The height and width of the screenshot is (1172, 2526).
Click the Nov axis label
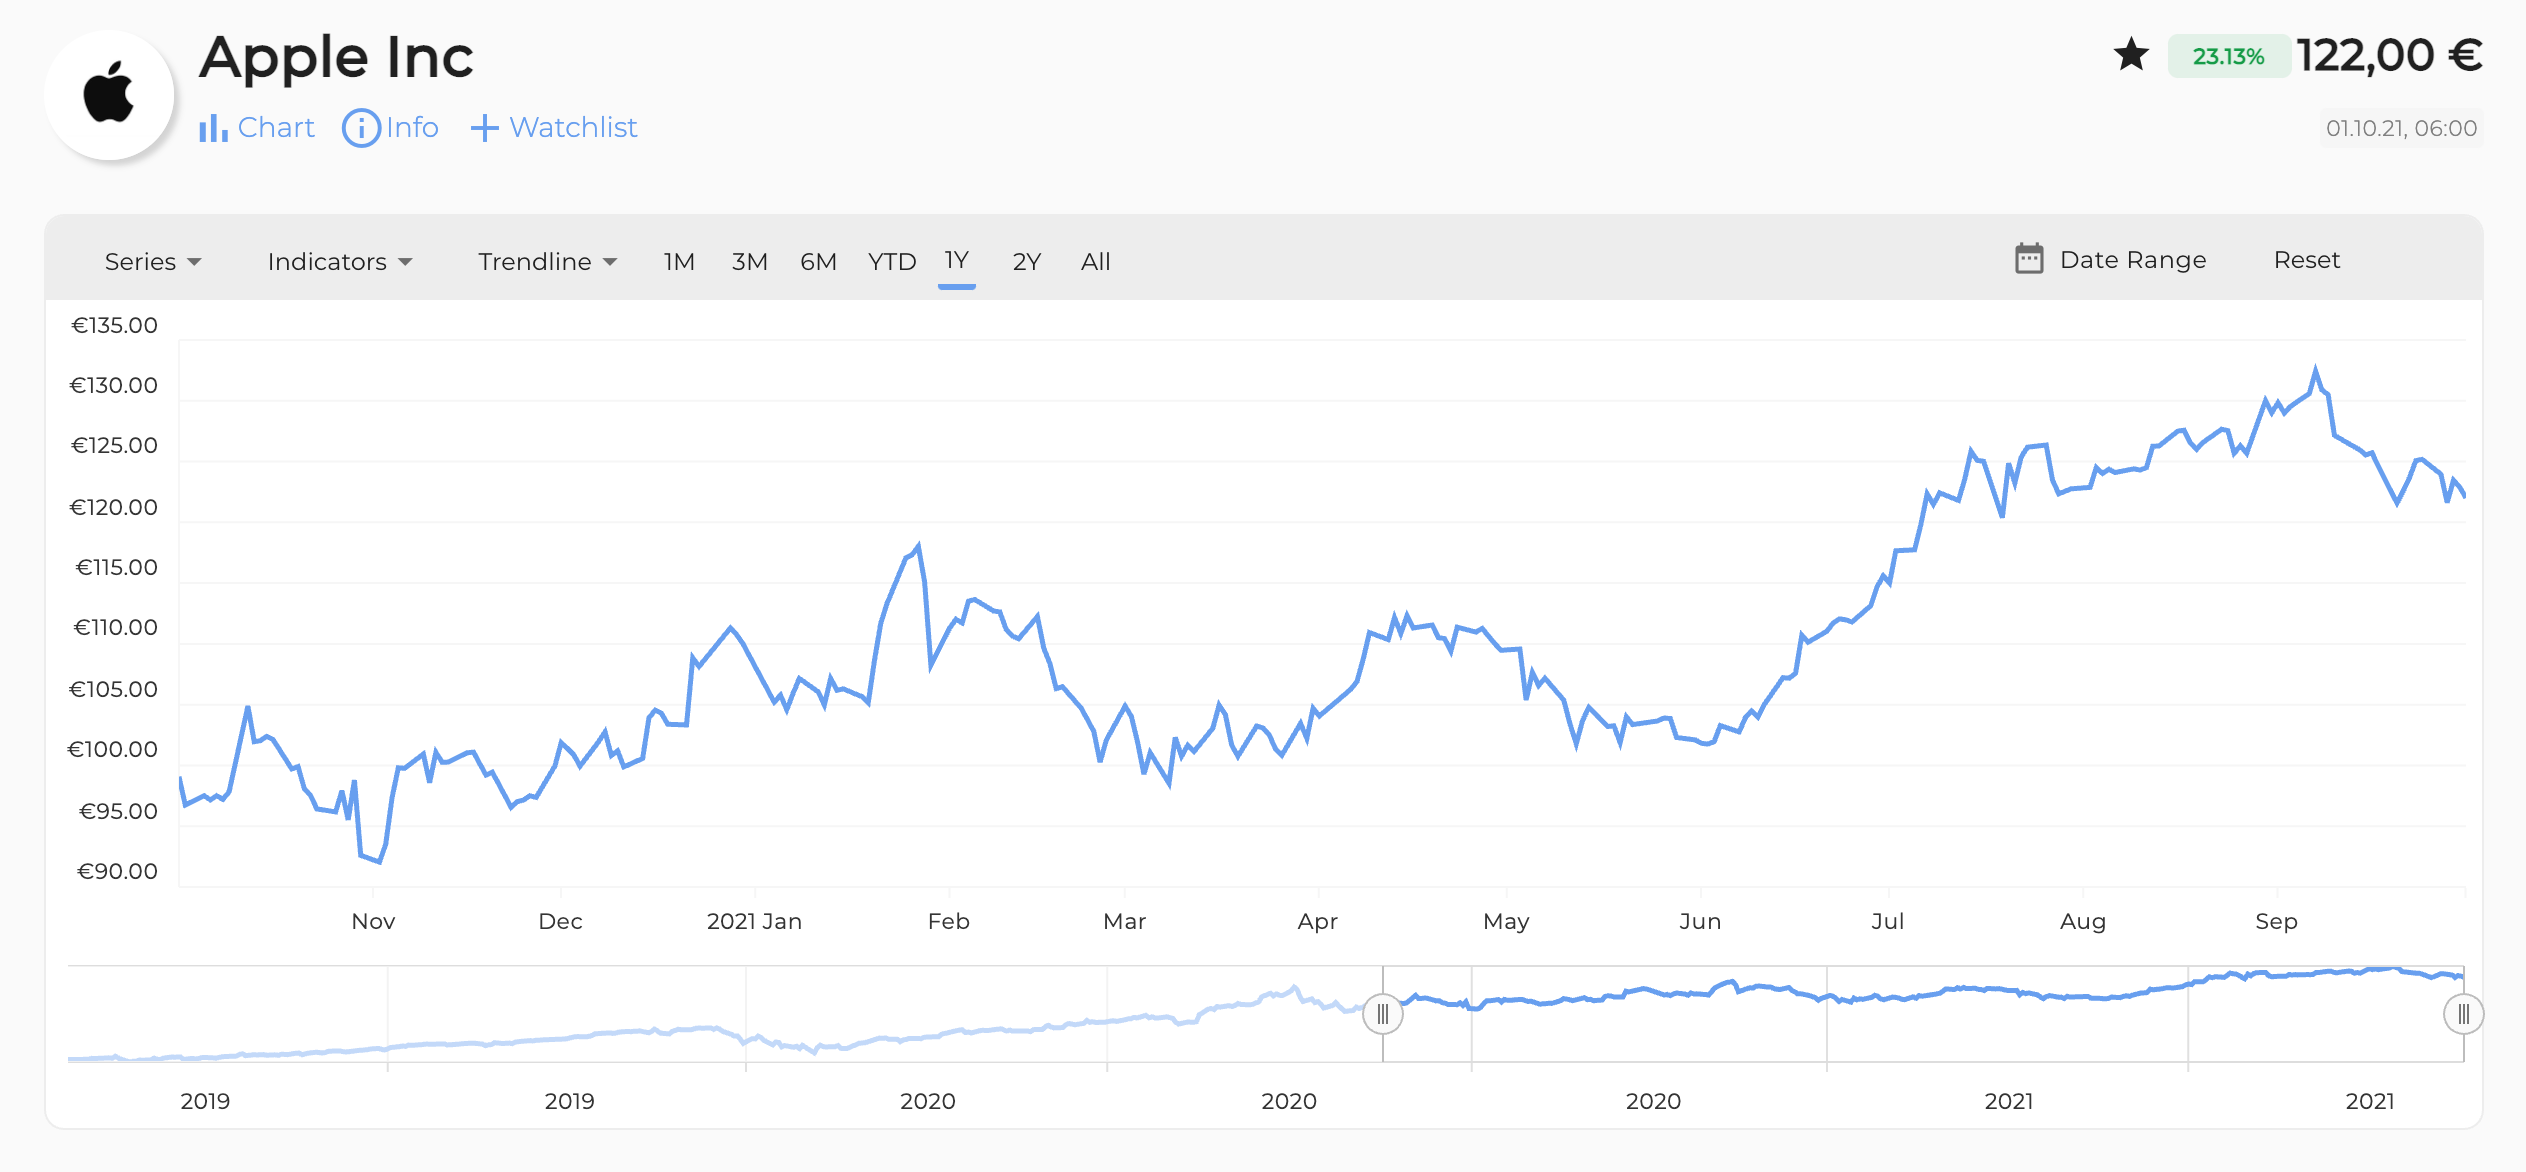pyautogui.click(x=373, y=921)
